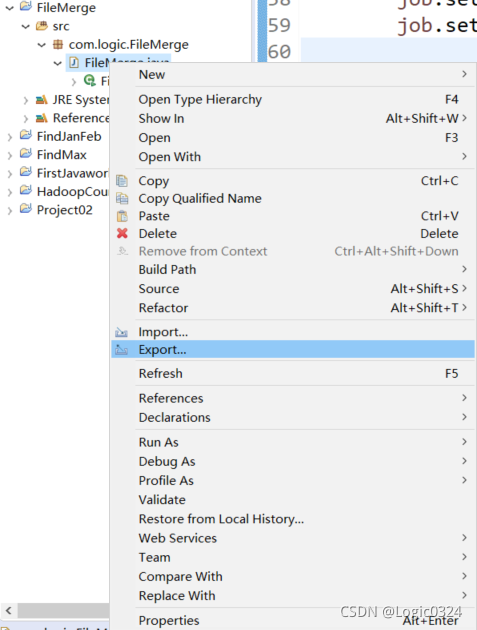Collapse the com.logic.FileMerge package node

coord(42,45)
